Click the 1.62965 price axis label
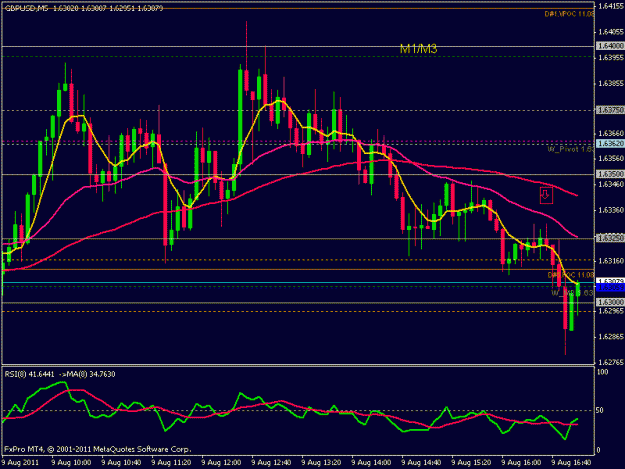The height and width of the screenshot is (469, 625). [x=611, y=311]
